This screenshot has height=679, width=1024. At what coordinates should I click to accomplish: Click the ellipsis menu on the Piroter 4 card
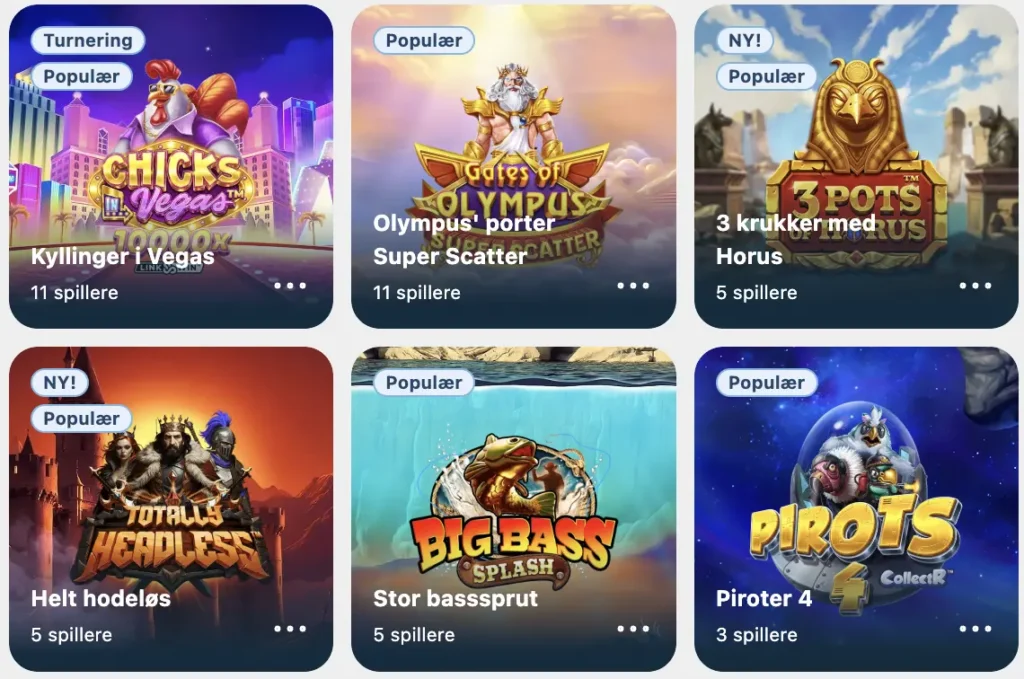coord(975,629)
